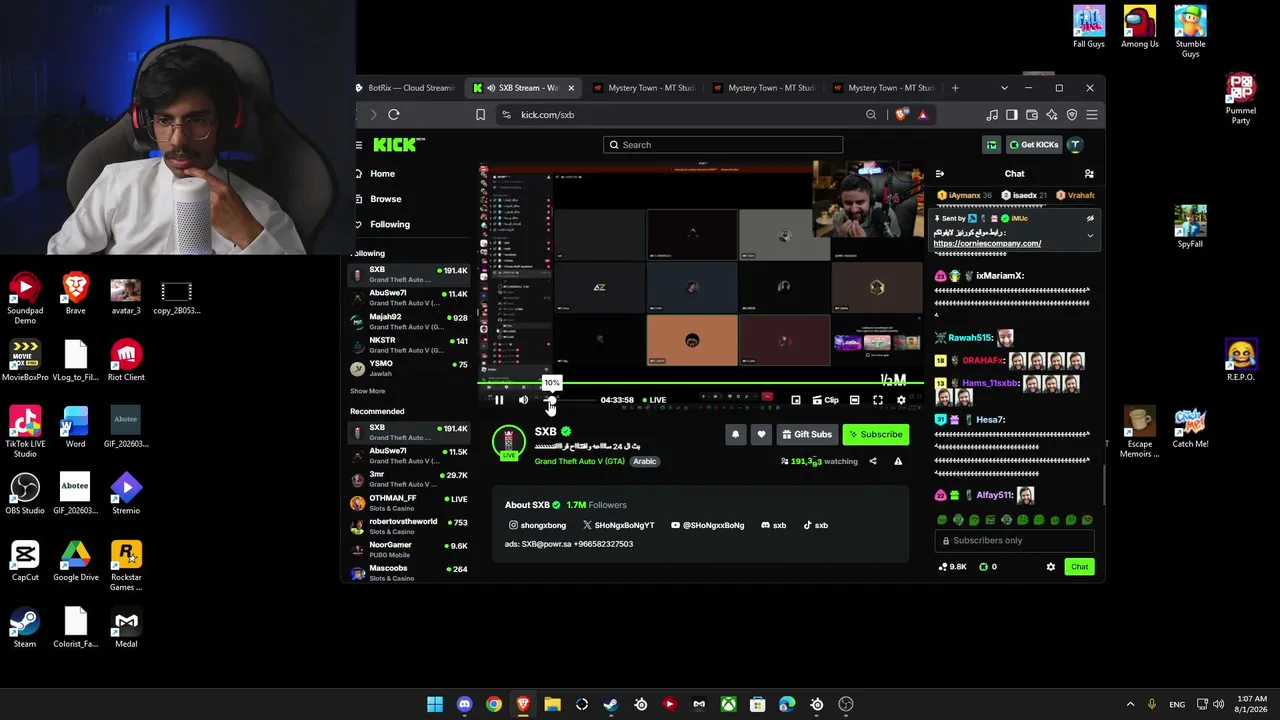Show hidden system tray icons
This screenshot has width=1280, height=720.
[x=1130, y=704]
